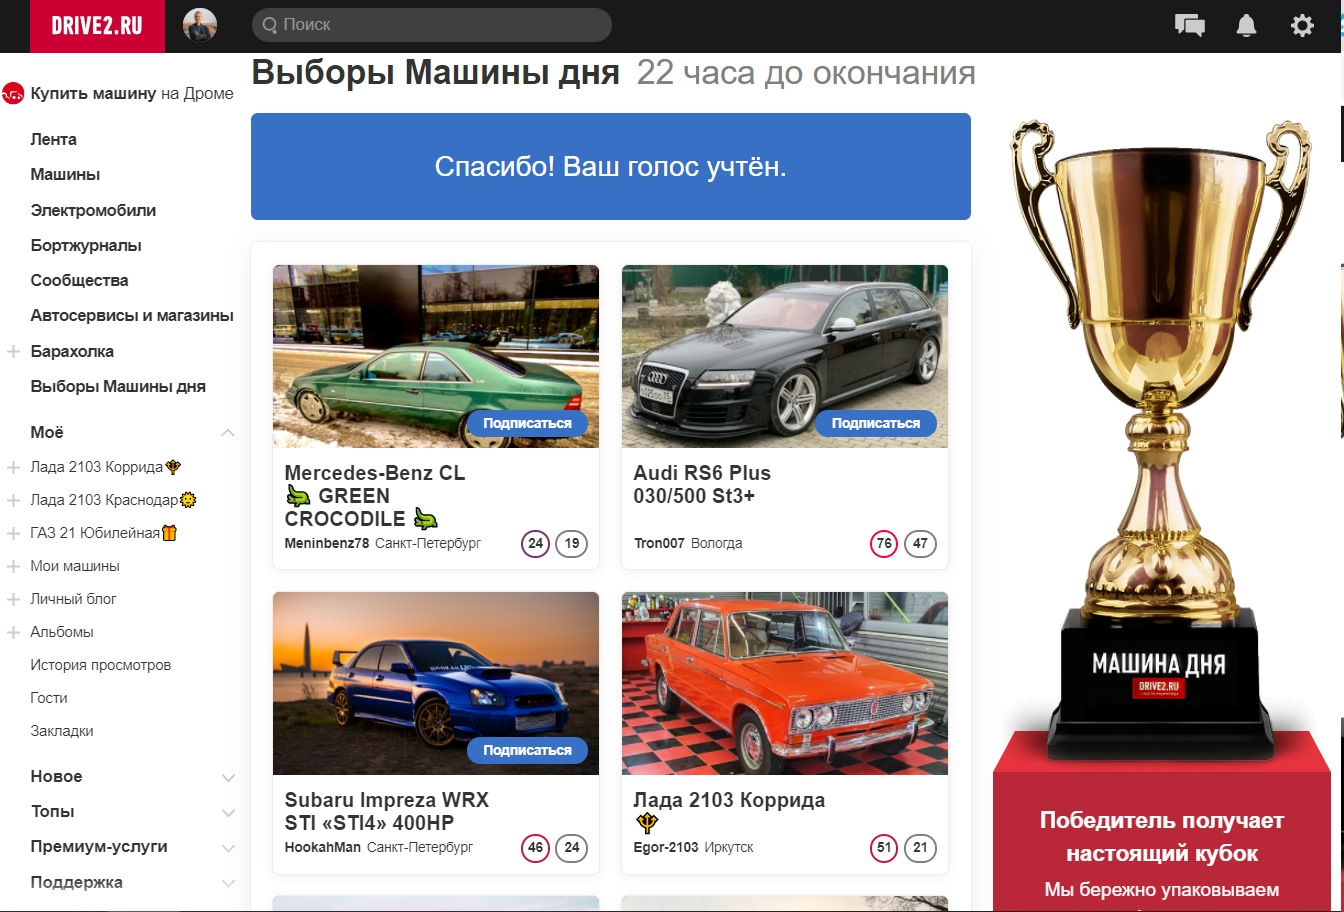Click the DRIVE2.RU logo
Image resolution: width=1344 pixels, height=912 pixels.
pos(97,26)
